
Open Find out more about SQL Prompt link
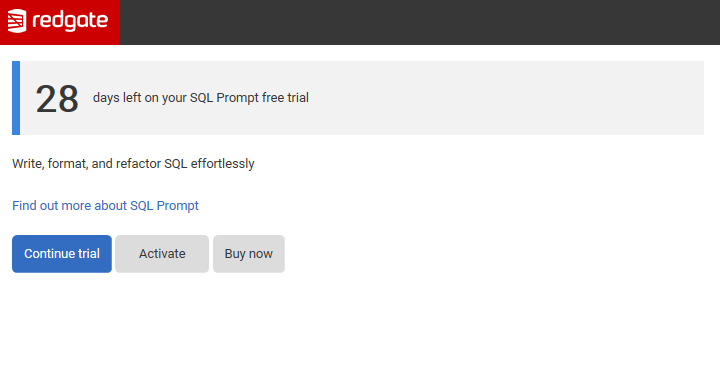pyautogui.click(x=105, y=206)
